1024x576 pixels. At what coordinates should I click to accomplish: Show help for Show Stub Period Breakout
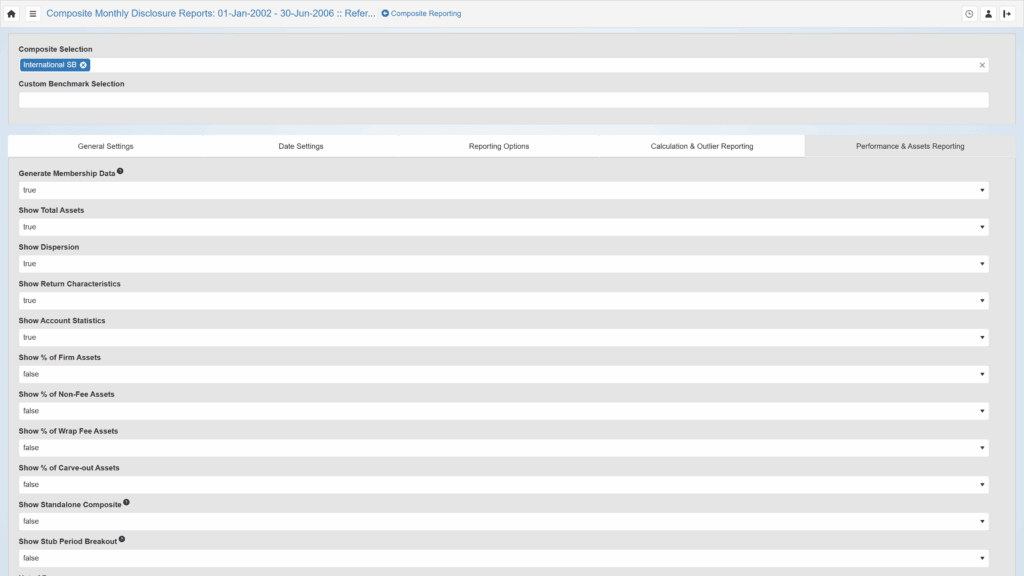(122, 539)
